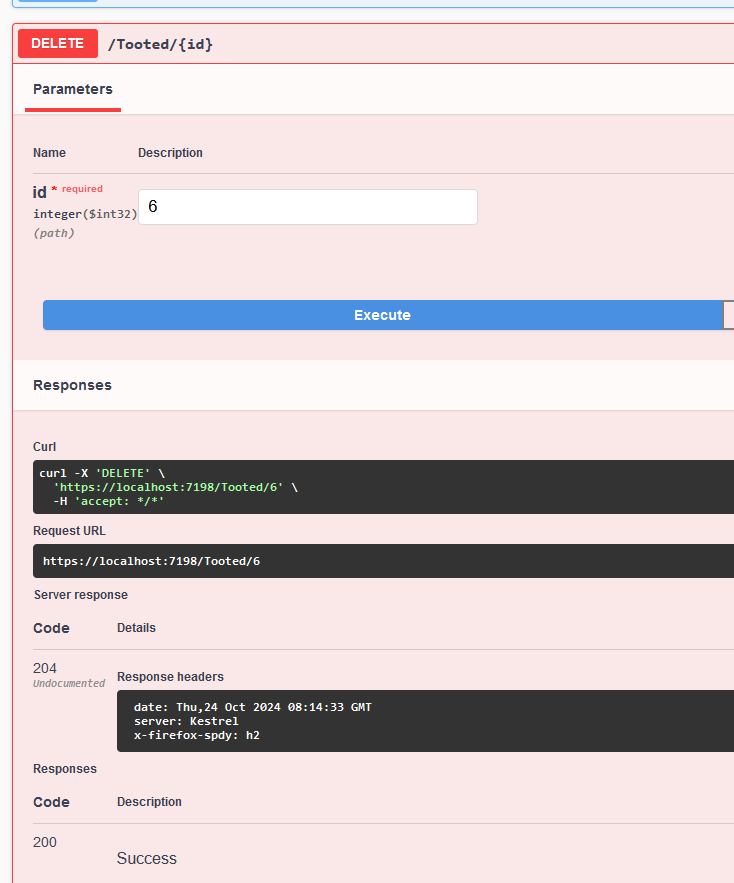Click the Success description text

(146, 858)
